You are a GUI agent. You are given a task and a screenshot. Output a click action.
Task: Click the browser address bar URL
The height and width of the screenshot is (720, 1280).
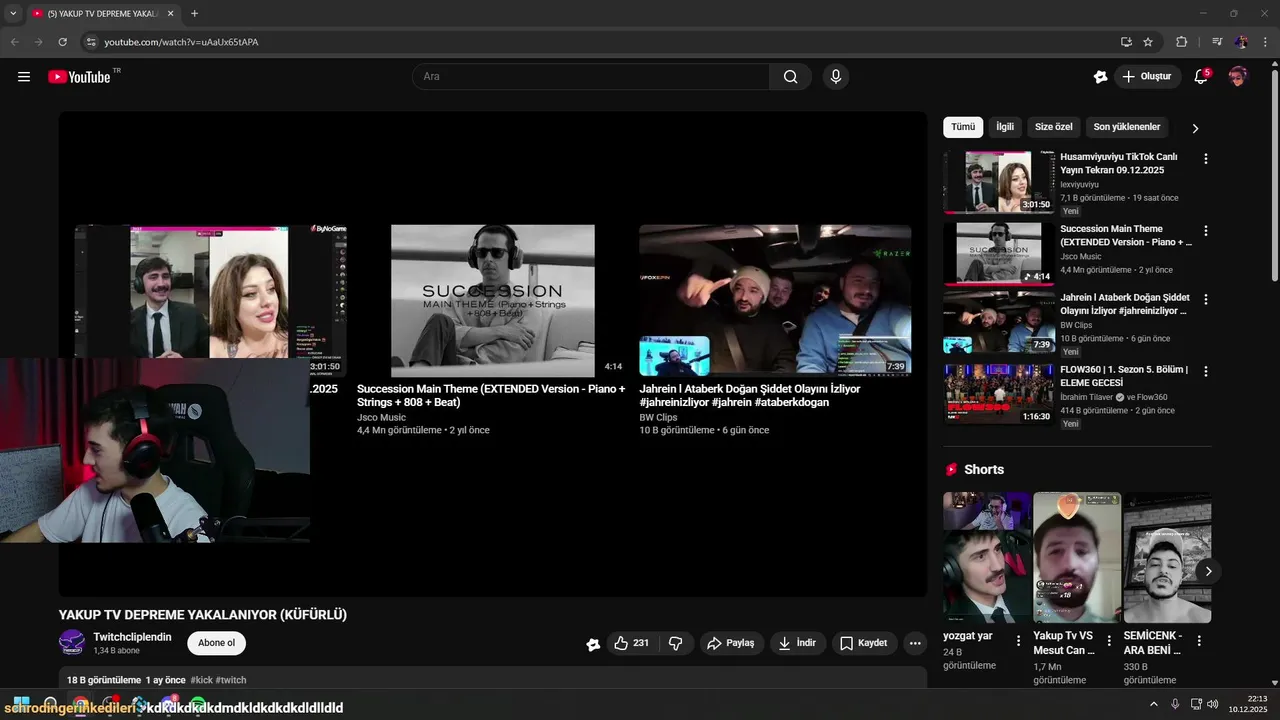(x=182, y=42)
